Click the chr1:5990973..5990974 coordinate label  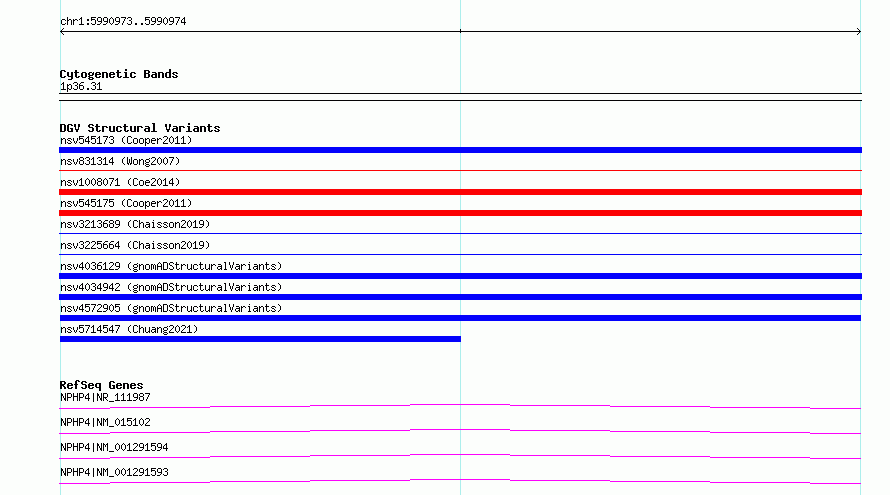click(123, 21)
